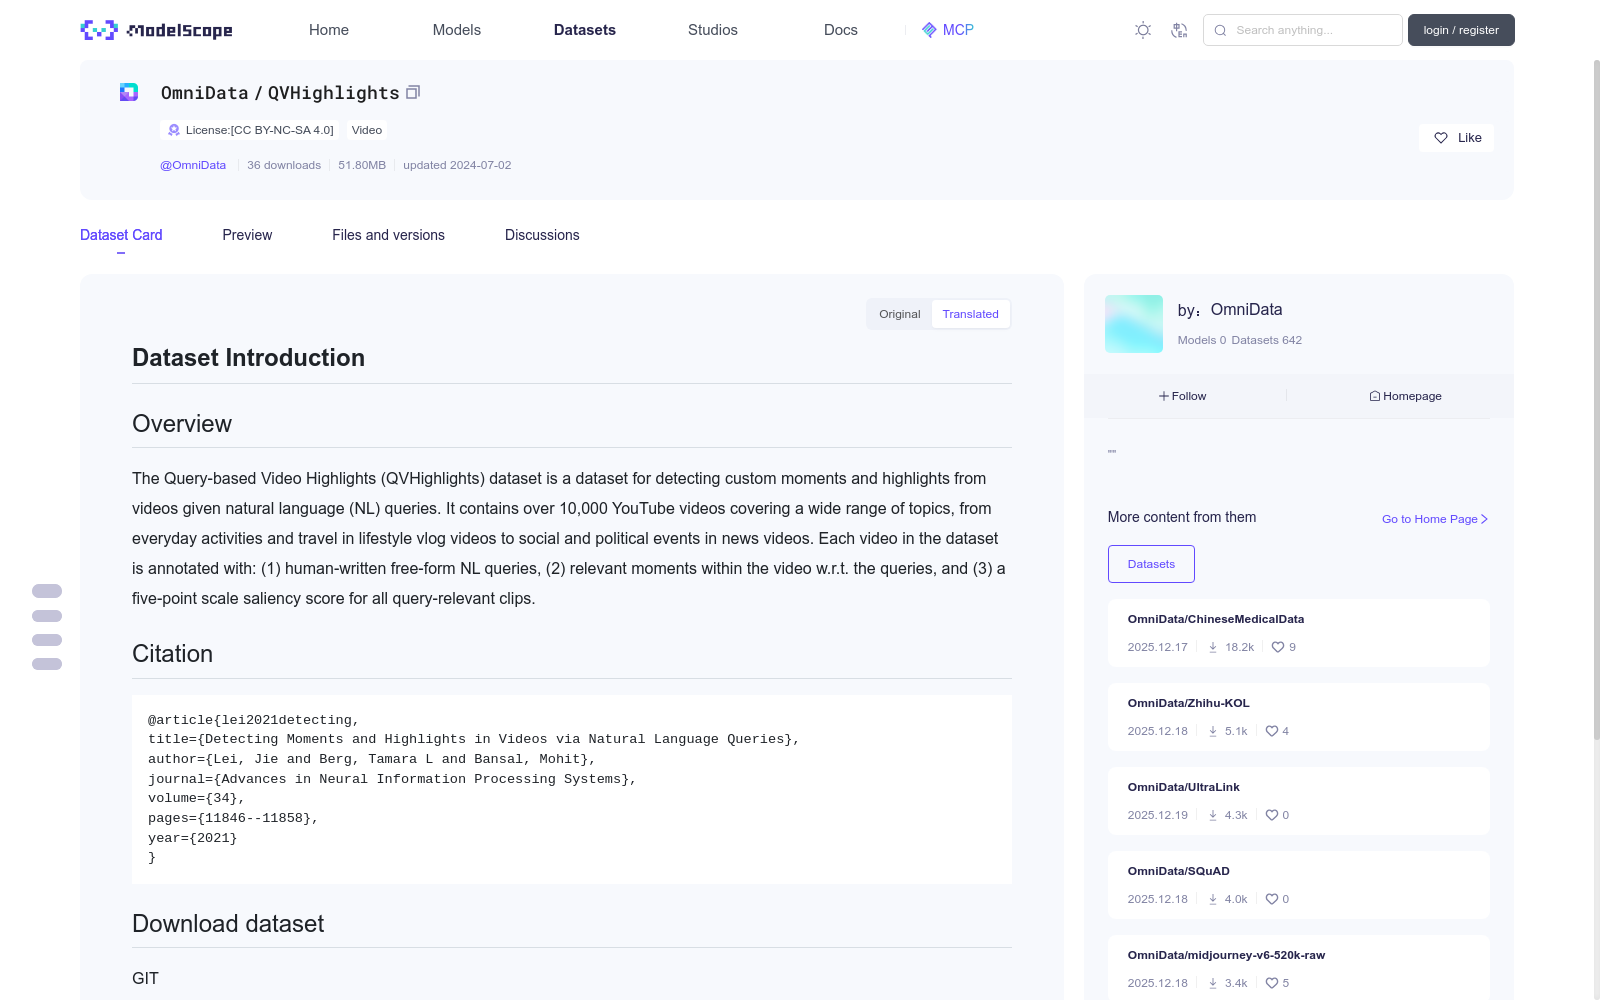Switch to the Dataset Card tab
The width and height of the screenshot is (1600, 1000).
[121, 235]
